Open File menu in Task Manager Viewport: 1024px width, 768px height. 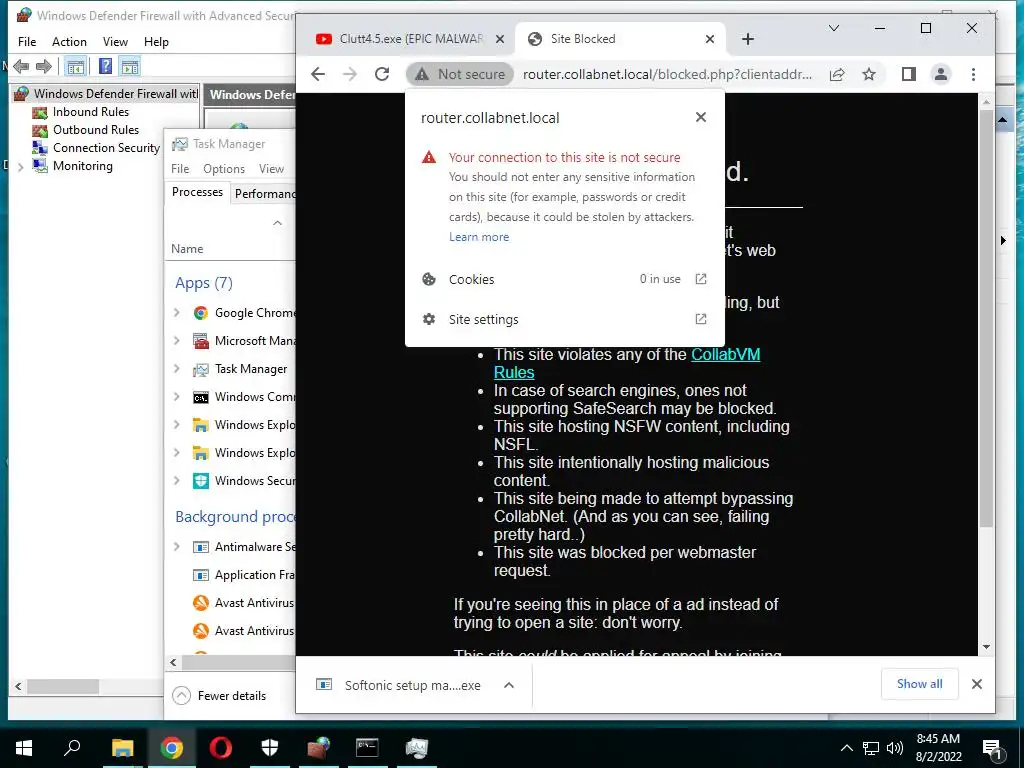pos(180,169)
